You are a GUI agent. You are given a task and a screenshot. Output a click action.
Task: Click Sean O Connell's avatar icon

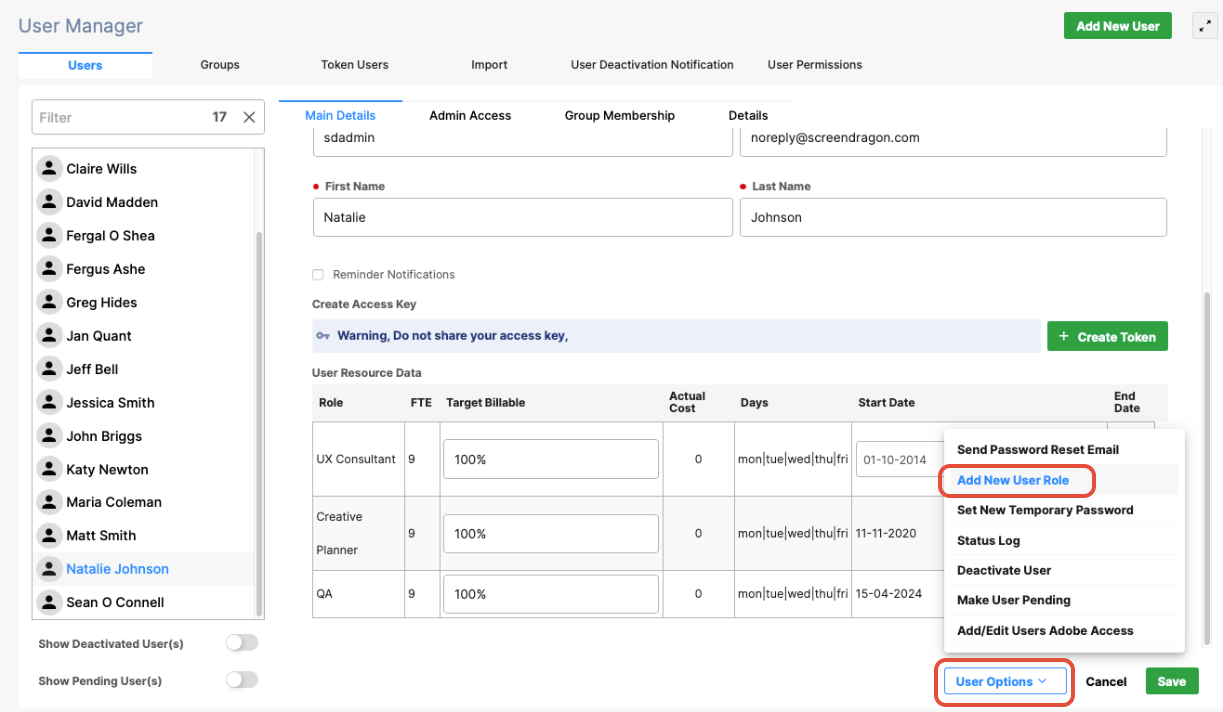point(48,602)
